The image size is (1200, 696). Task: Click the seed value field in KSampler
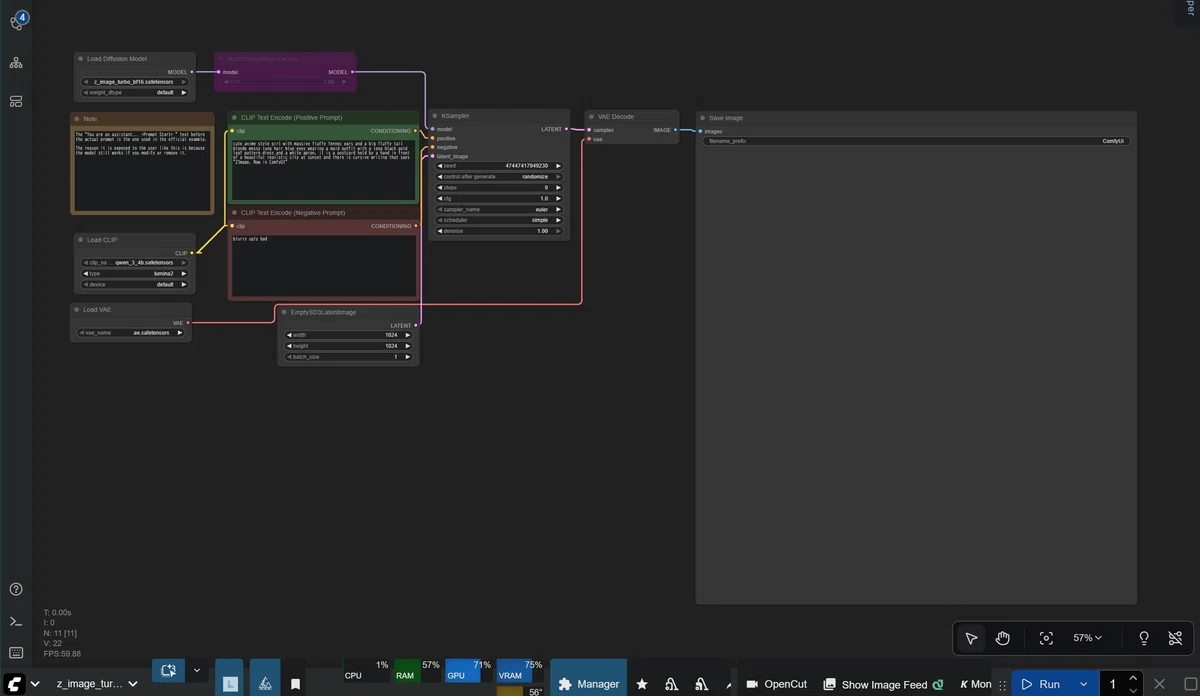click(x=499, y=165)
